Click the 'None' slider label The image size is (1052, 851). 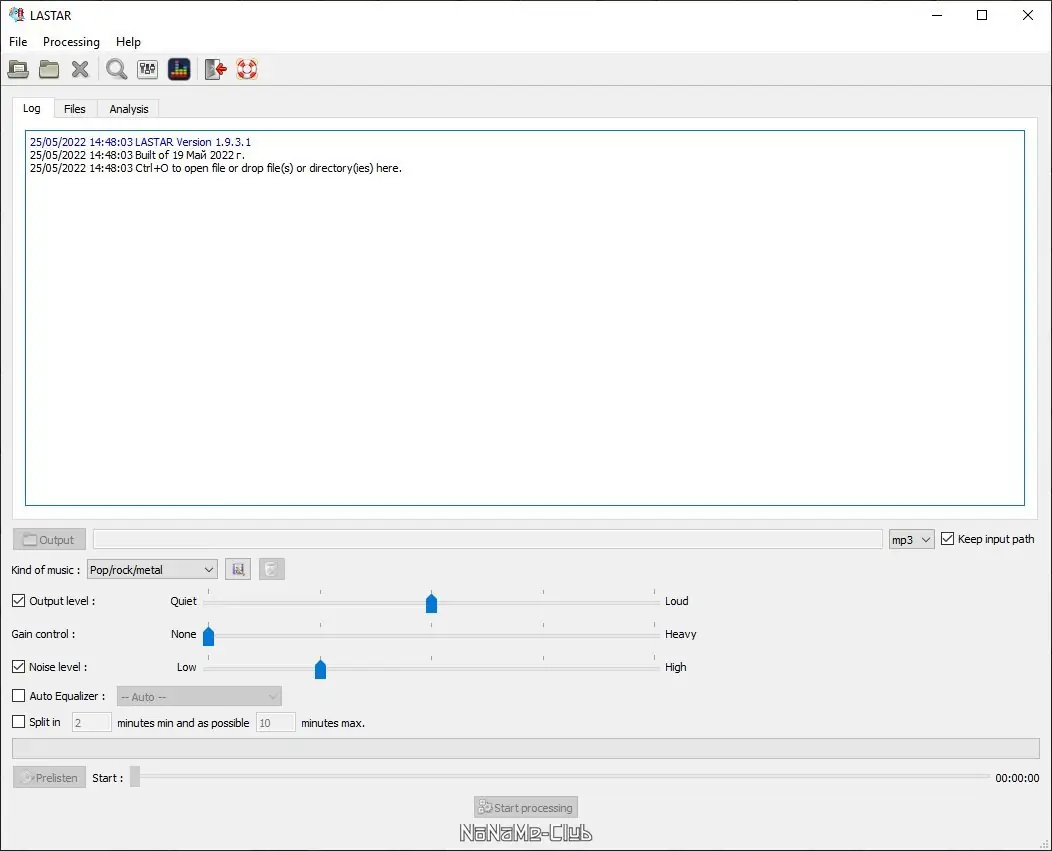point(183,634)
